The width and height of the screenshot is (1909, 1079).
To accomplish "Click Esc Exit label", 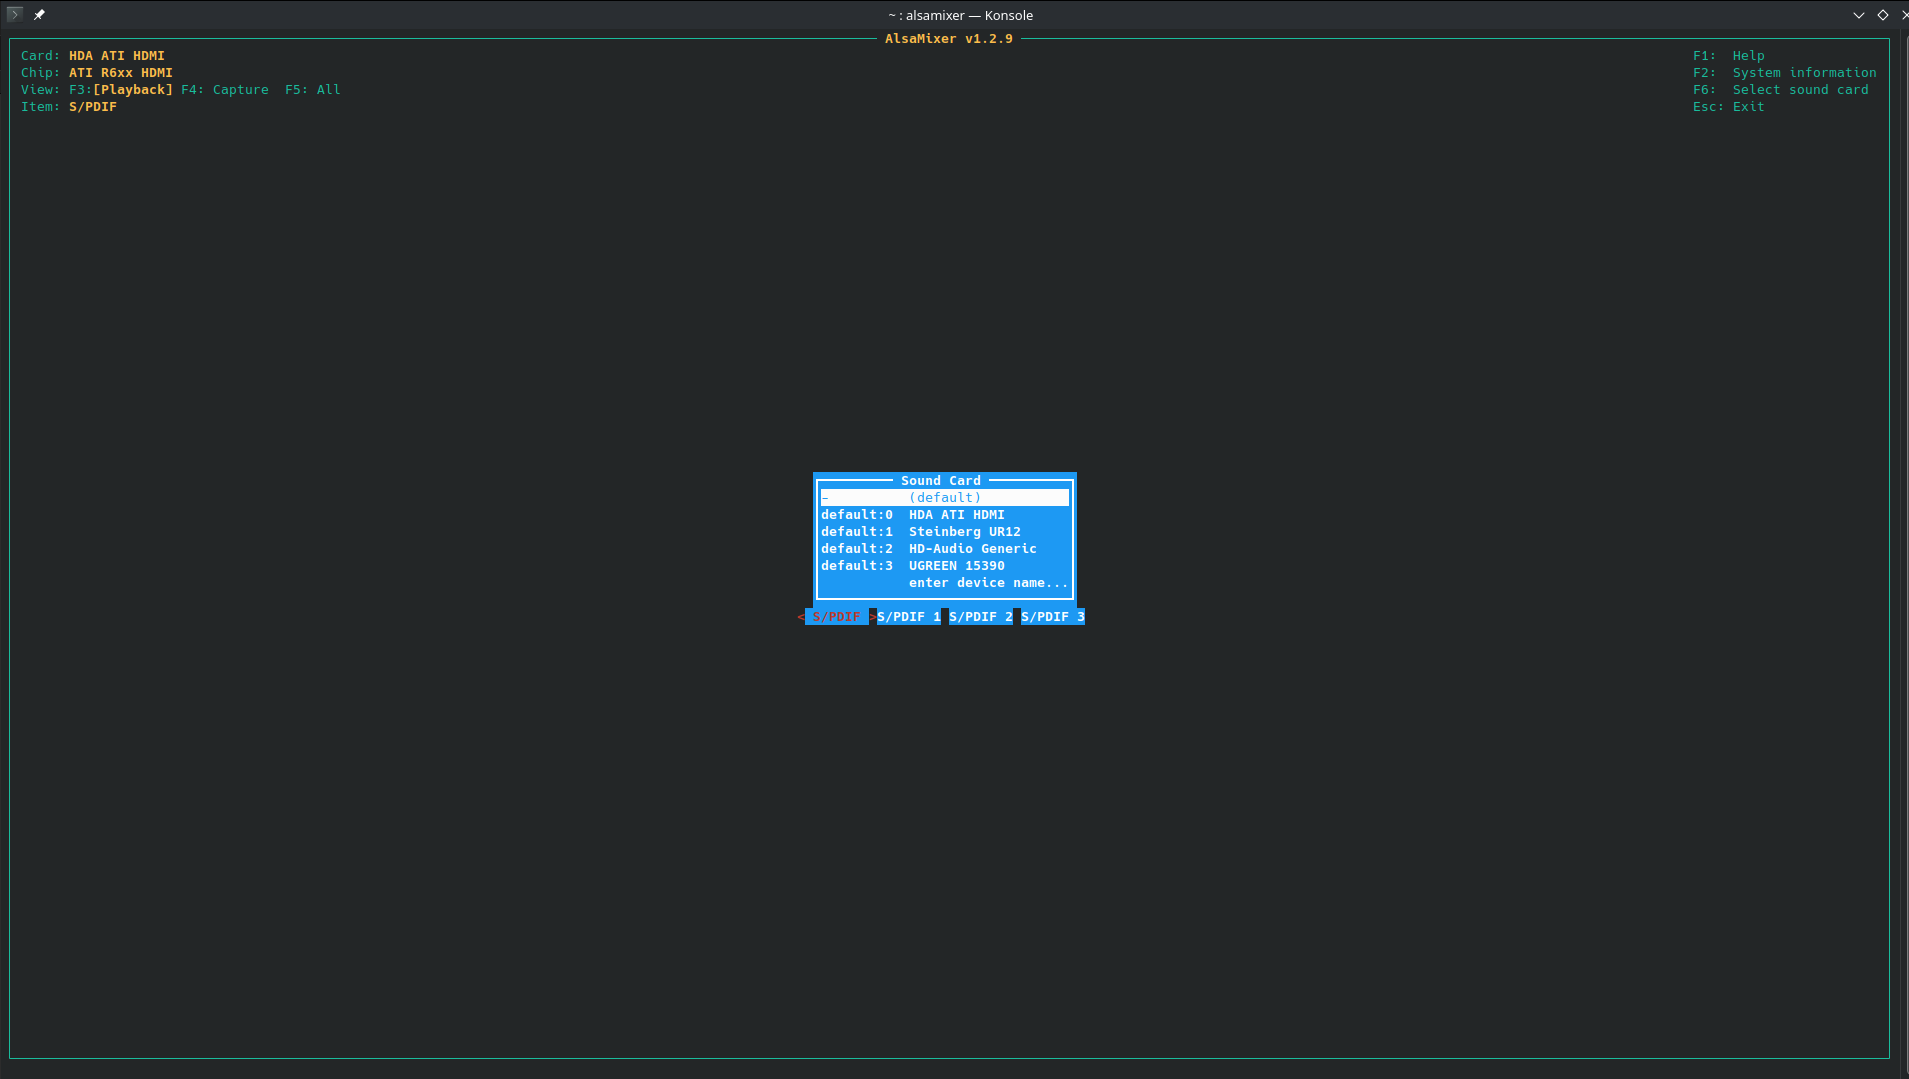I will (x=1748, y=107).
